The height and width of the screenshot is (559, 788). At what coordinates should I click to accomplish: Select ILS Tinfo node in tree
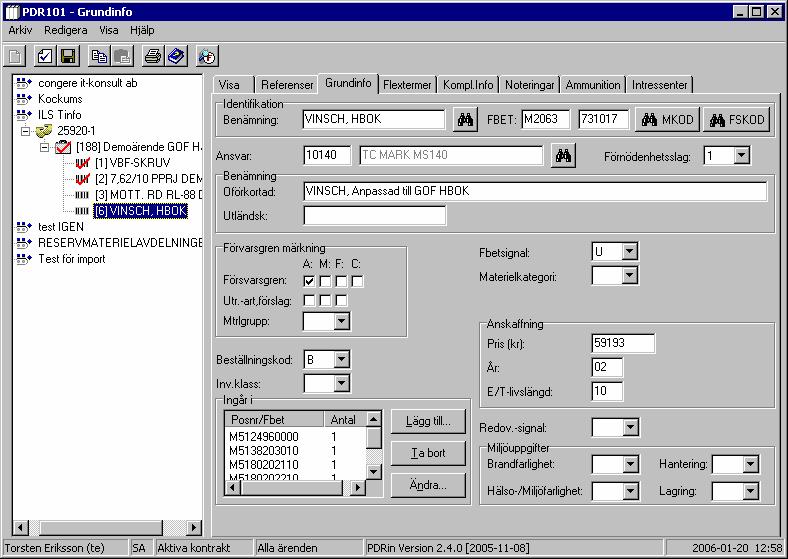click(59, 115)
